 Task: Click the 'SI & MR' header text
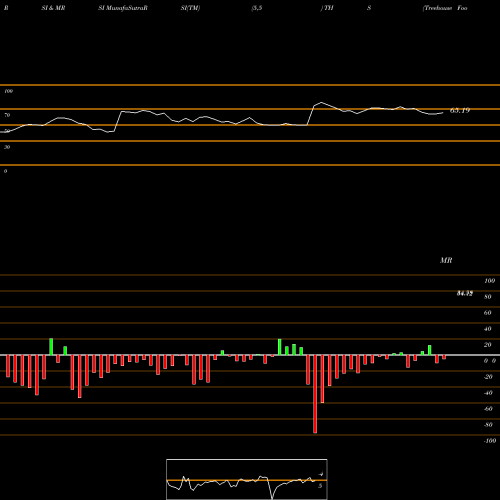pos(53,8)
